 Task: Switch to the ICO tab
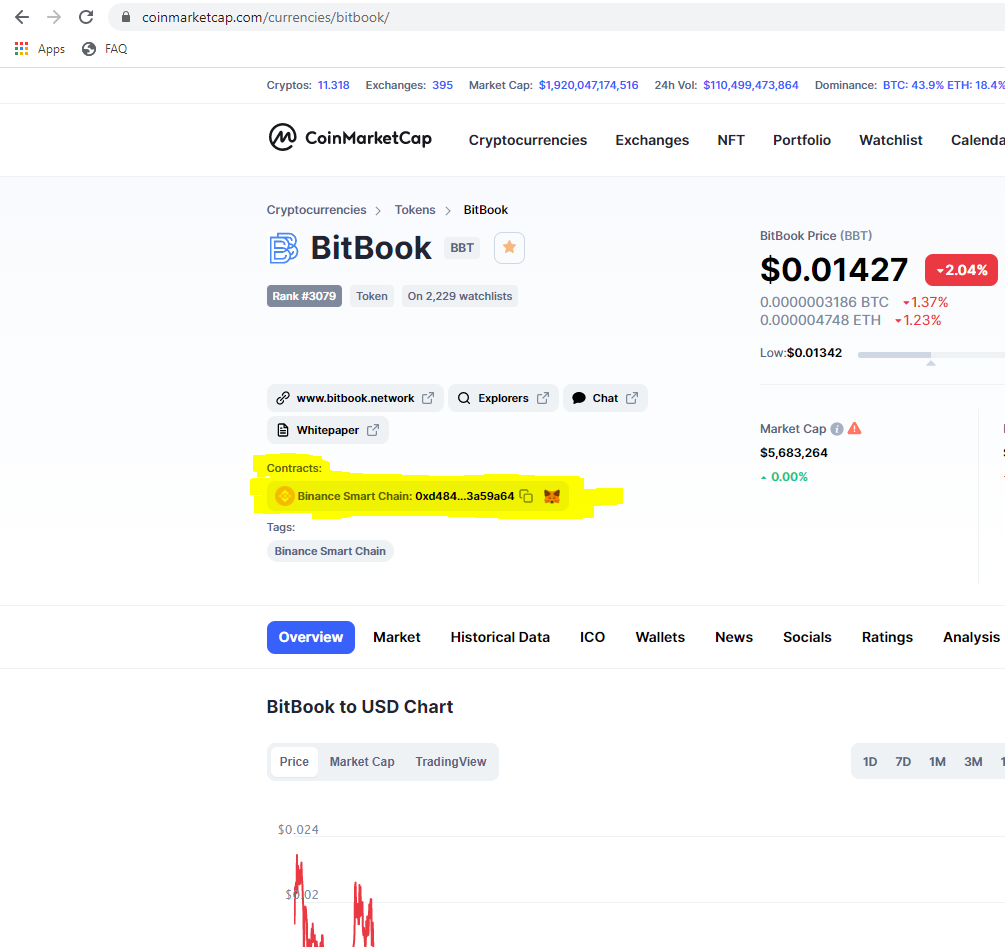pyautogui.click(x=592, y=638)
